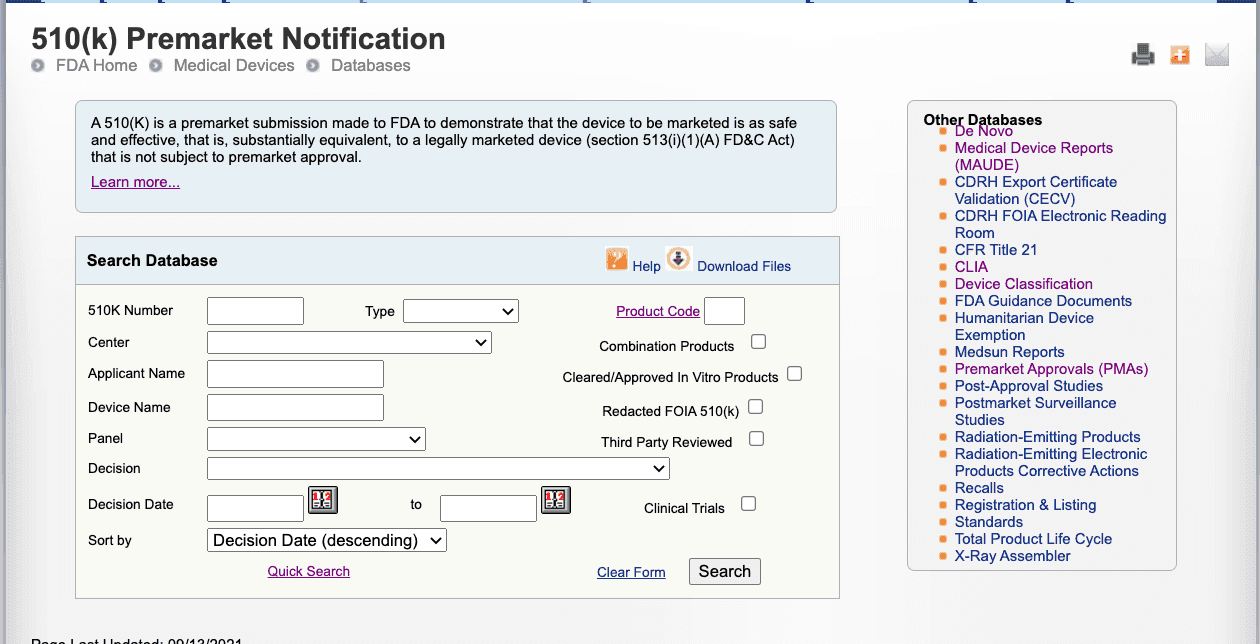Open the Recalls link
Viewport: 1260px width, 644px height.
point(979,488)
